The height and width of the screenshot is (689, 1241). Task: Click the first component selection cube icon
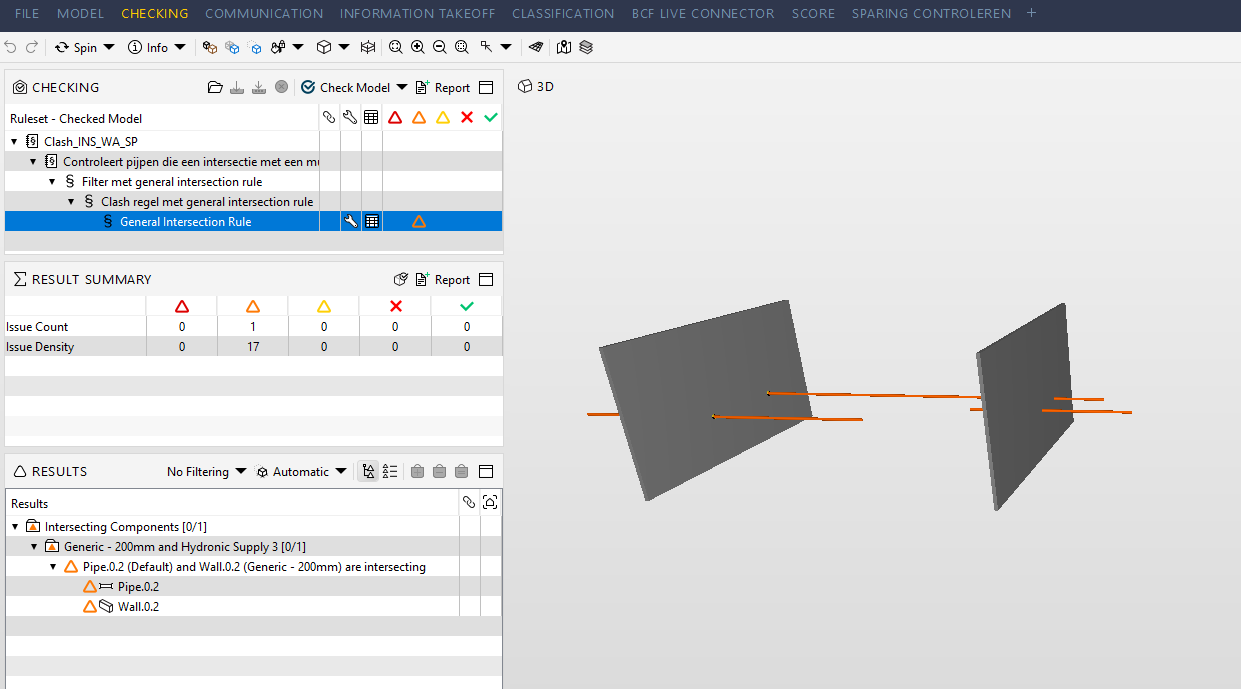coord(209,47)
